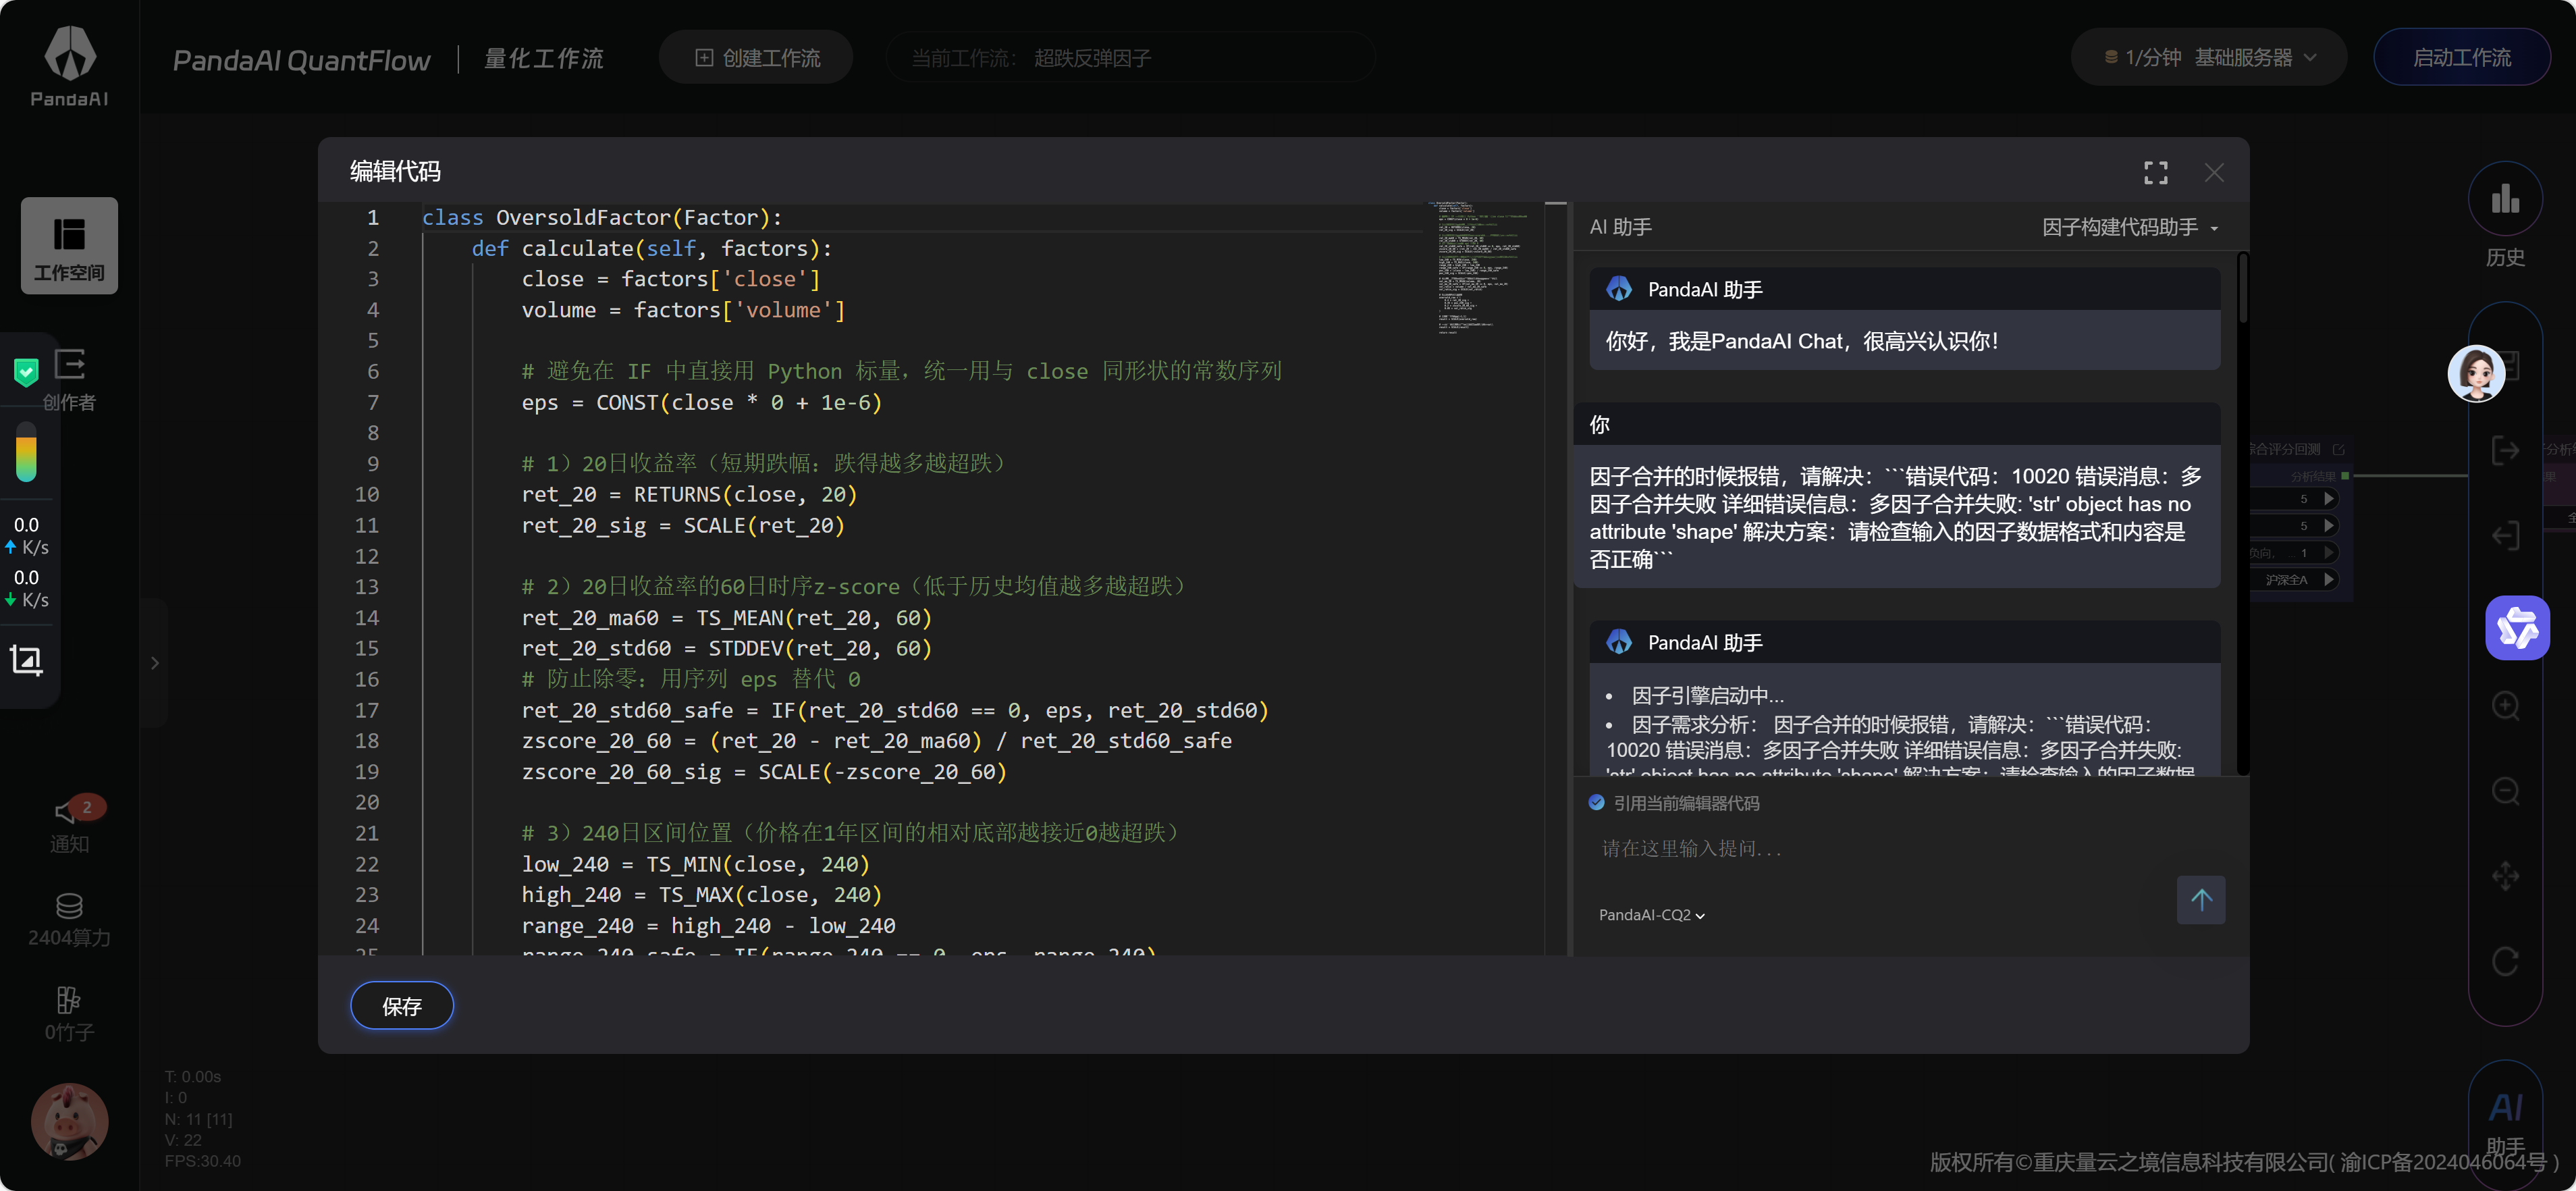Screen dimensions: 2576x1191
Task: Toggle fullscreen for the code editor dialog
Action: tap(2156, 172)
